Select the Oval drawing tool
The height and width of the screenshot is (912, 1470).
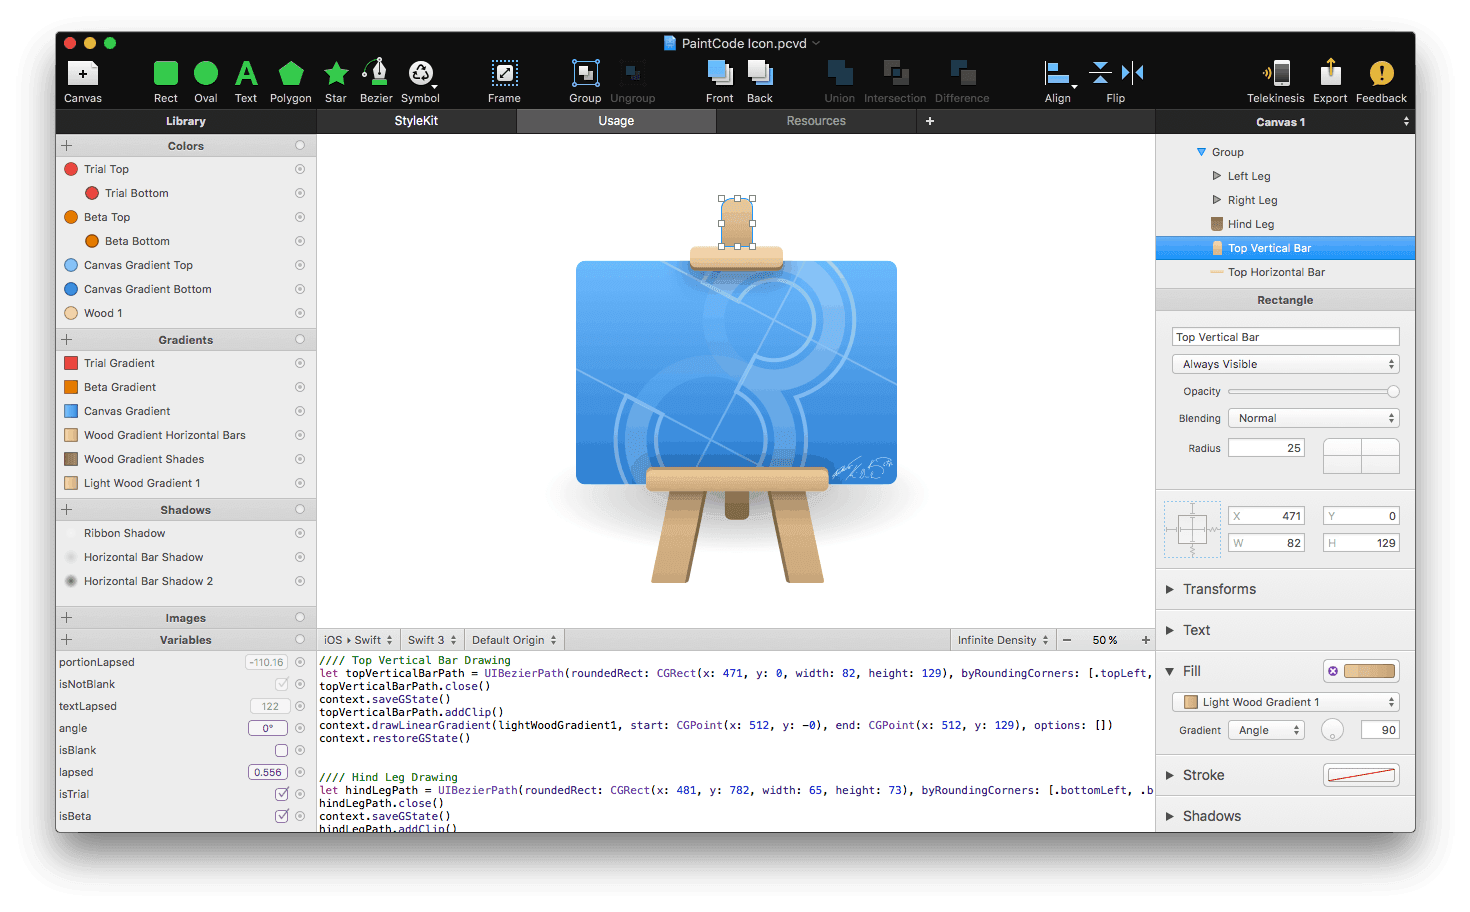tap(206, 75)
